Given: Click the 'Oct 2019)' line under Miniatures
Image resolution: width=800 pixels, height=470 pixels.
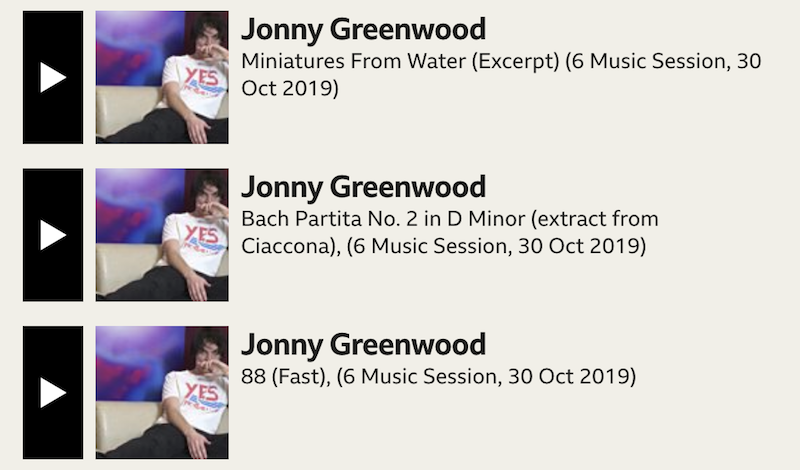Looking at the screenshot, I should (290, 88).
